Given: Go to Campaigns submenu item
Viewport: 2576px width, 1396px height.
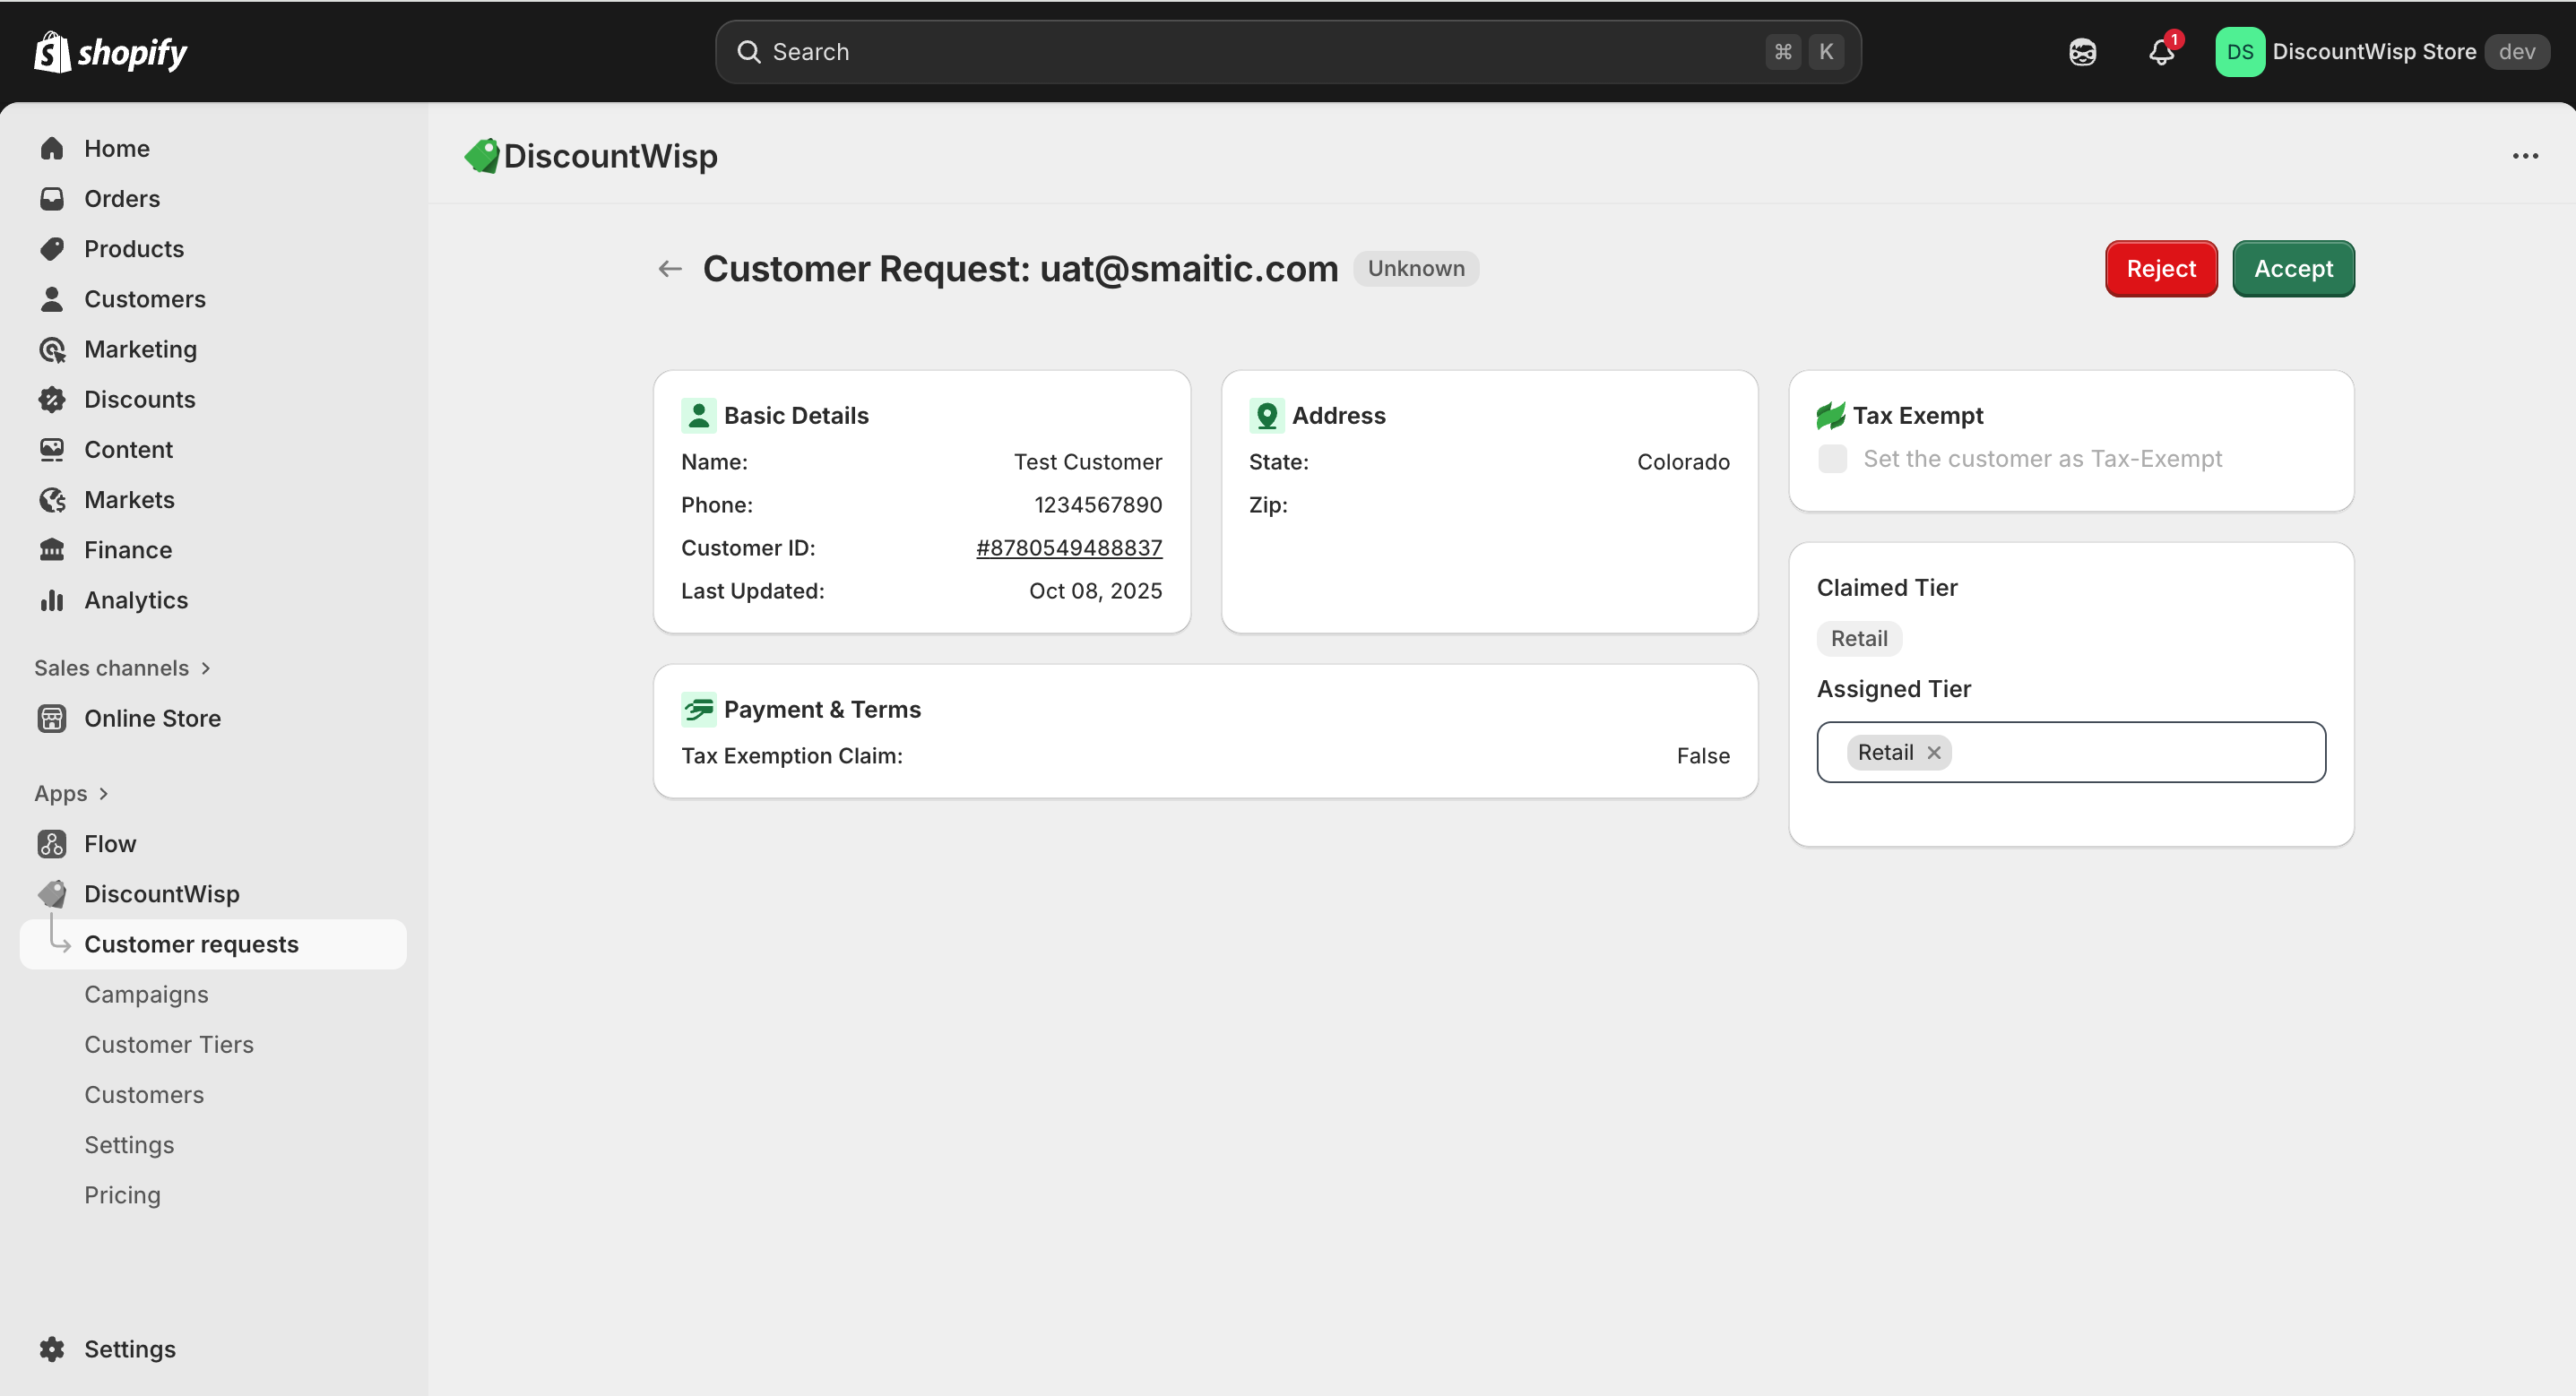Looking at the screenshot, I should (146, 994).
